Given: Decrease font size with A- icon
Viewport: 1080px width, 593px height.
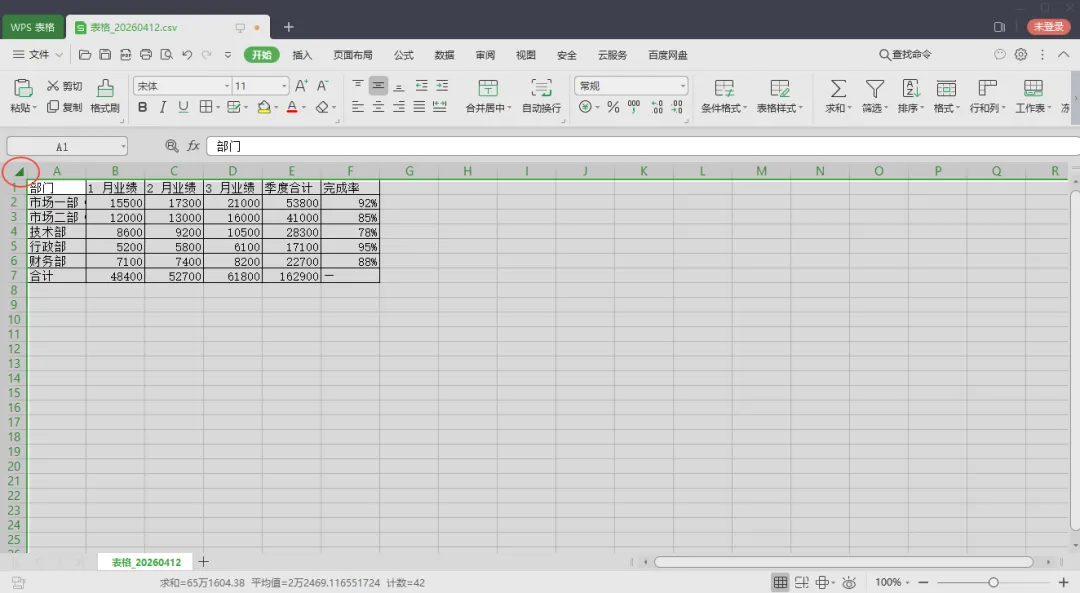Looking at the screenshot, I should (x=322, y=85).
